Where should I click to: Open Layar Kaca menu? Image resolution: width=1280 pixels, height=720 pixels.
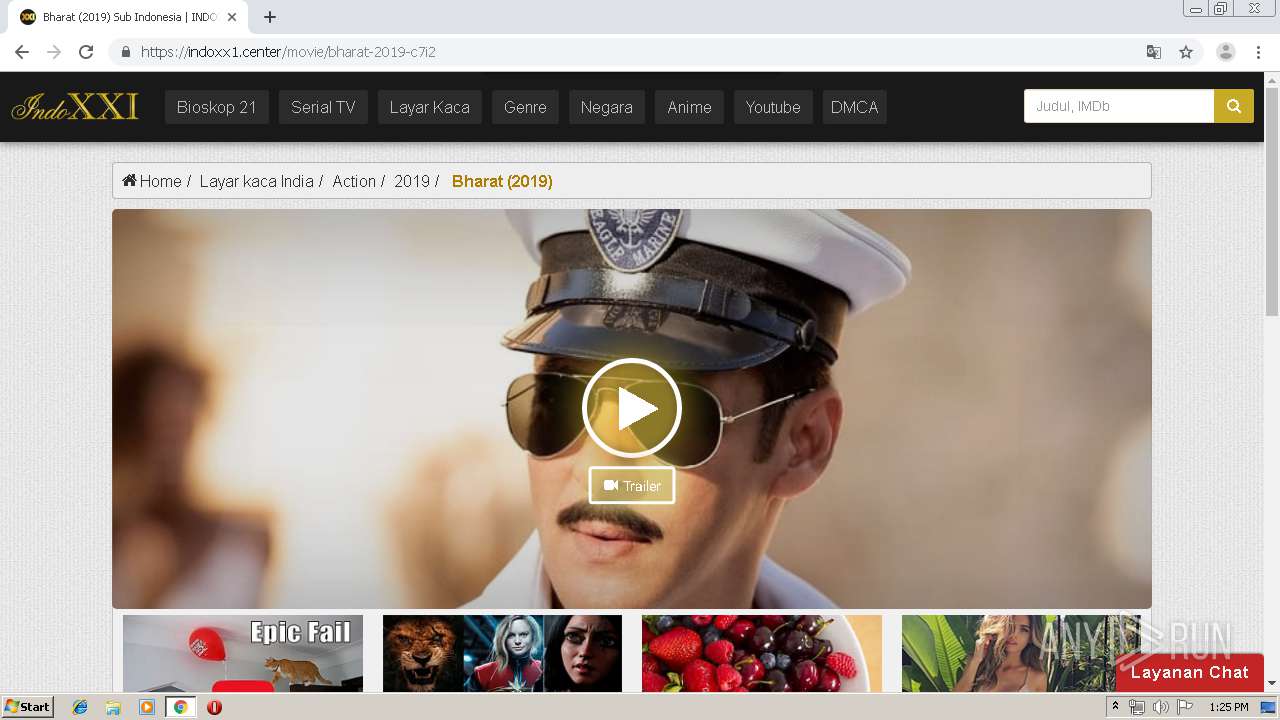[x=430, y=107]
